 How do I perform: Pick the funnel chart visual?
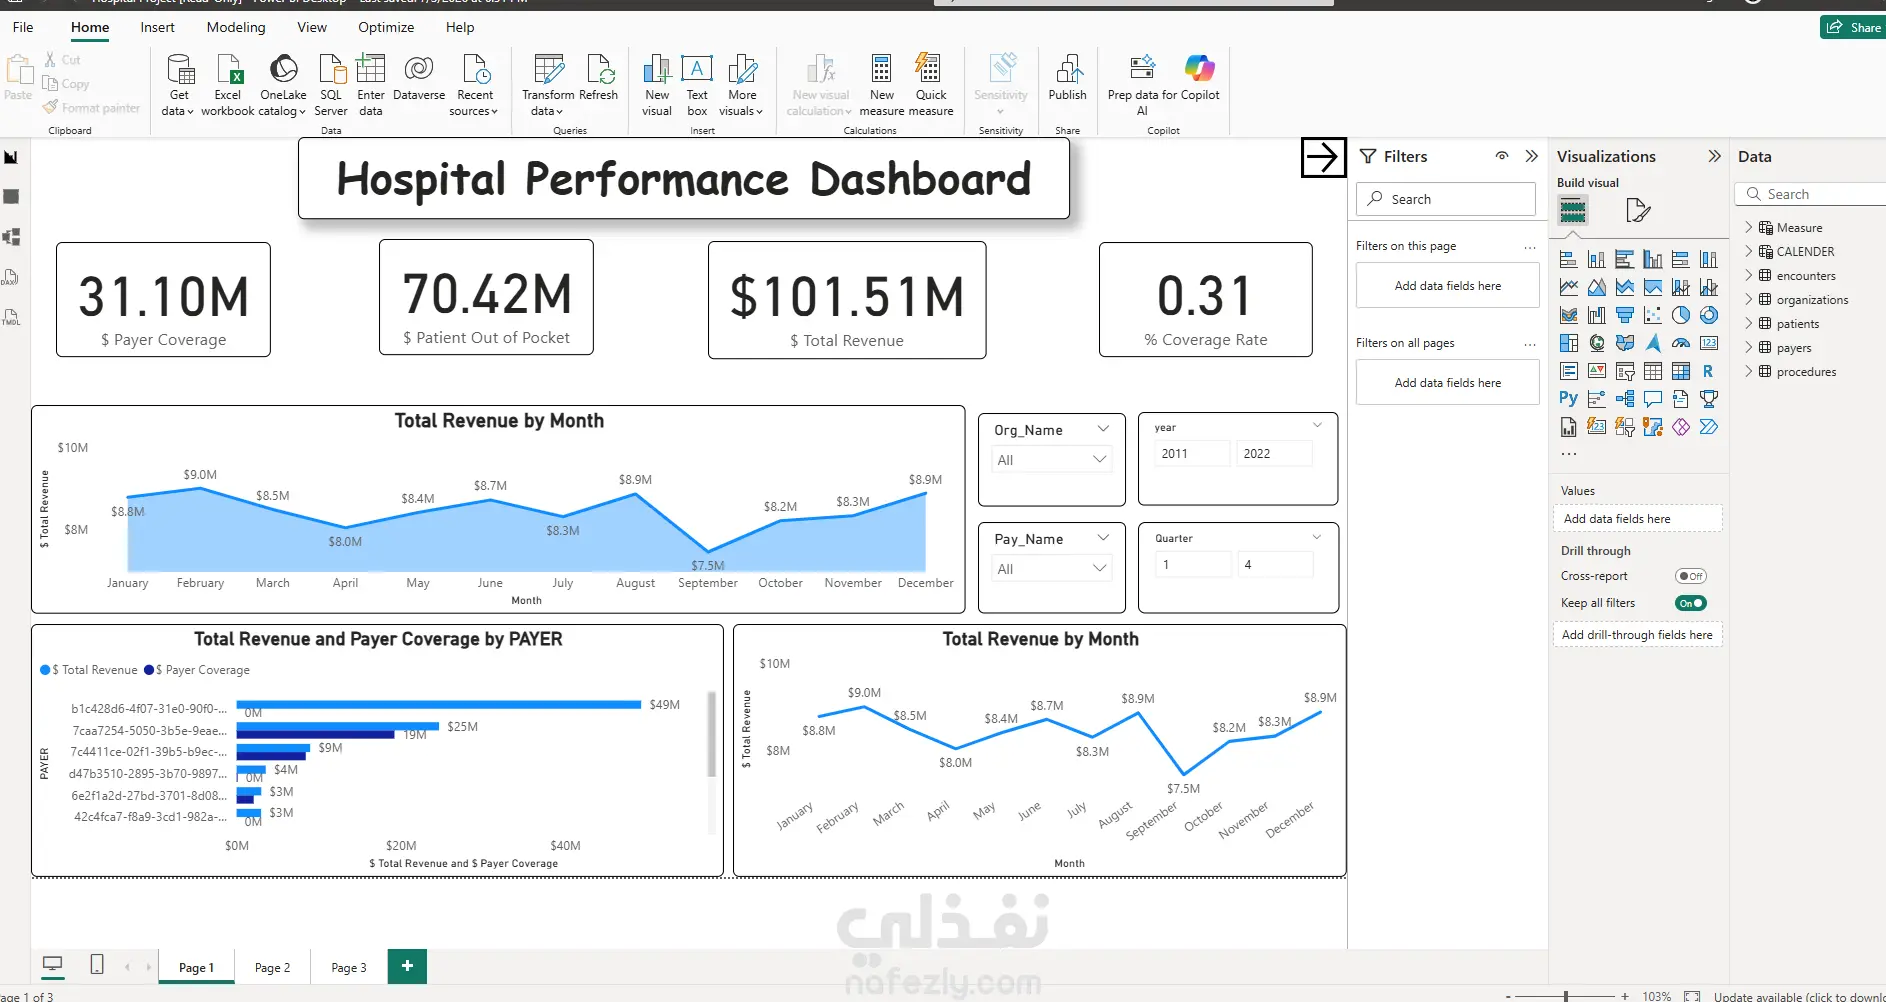click(1625, 316)
